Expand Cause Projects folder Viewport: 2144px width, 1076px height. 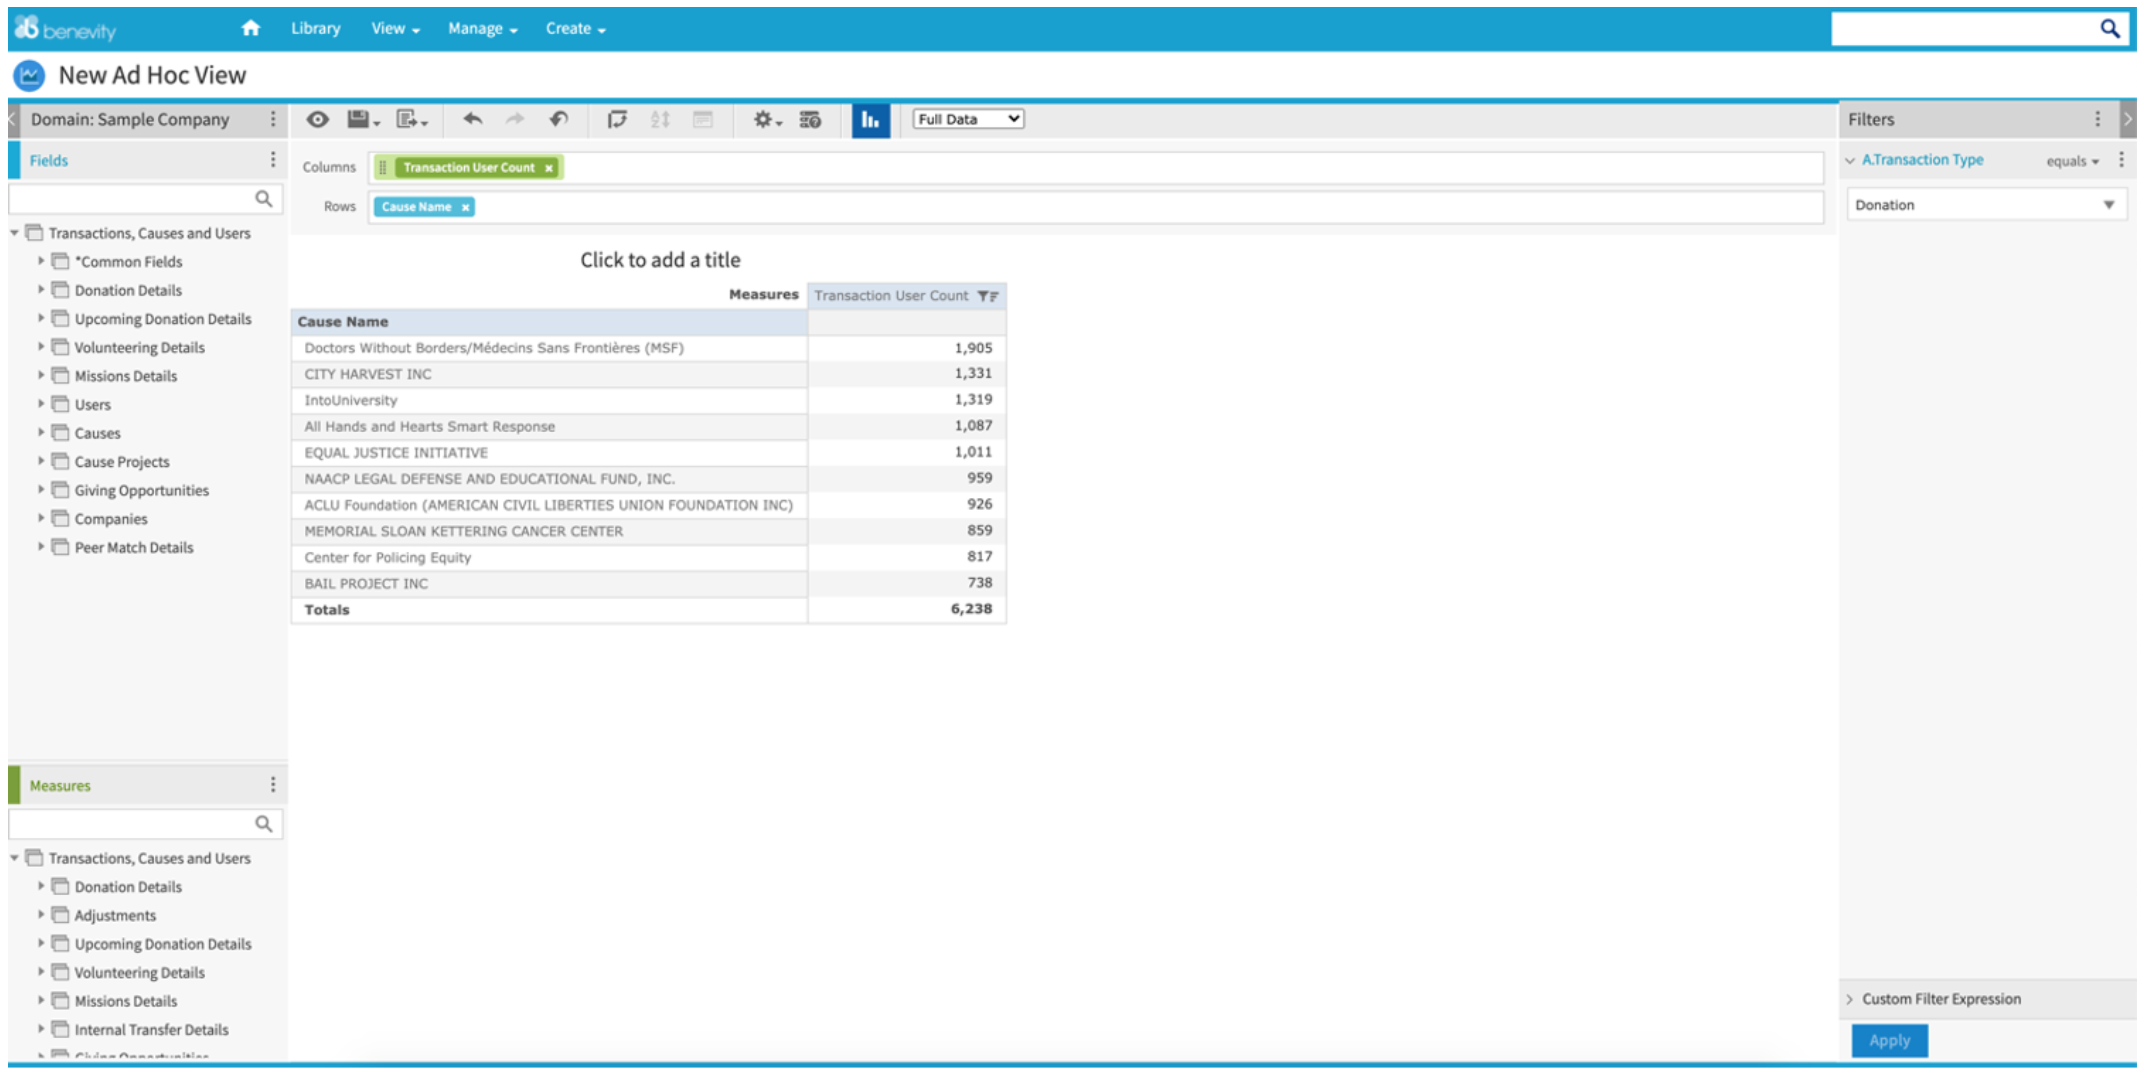pyautogui.click(x=41, y=461)
